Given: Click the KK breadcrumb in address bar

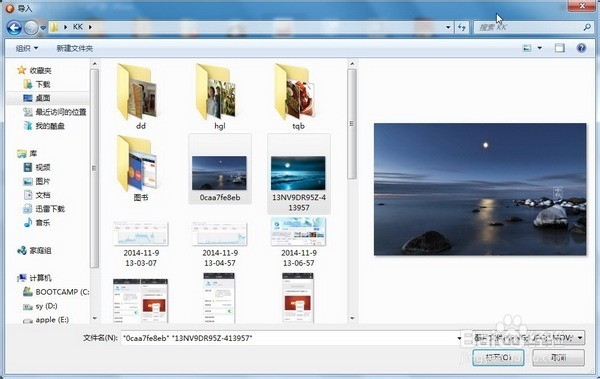Looking at the screenshot, I should pos(78,27).
